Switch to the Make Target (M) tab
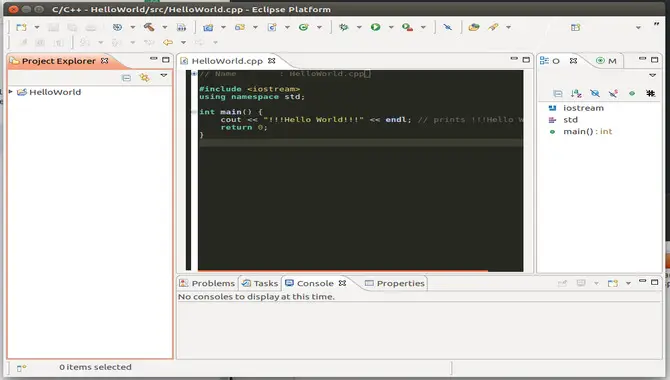The image size is (670, 380). coord(607,61)
